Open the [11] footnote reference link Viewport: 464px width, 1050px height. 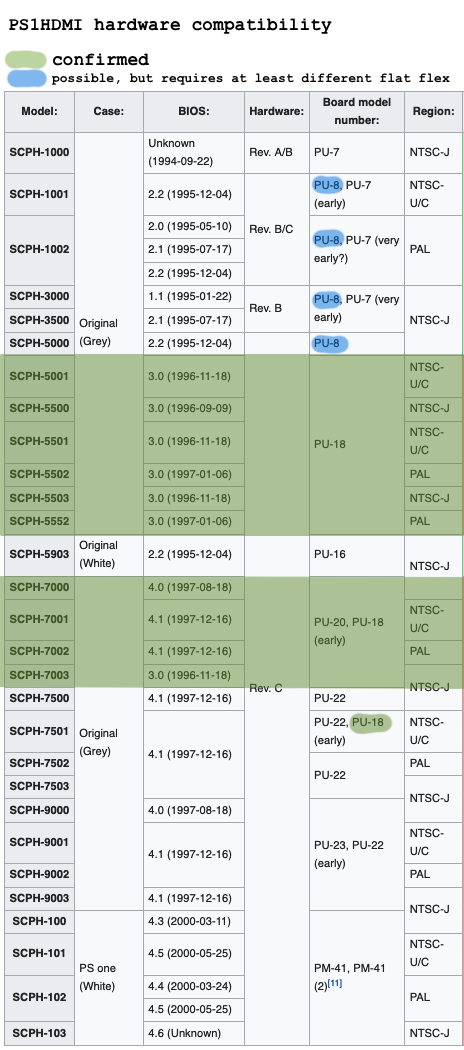[335, 983]
